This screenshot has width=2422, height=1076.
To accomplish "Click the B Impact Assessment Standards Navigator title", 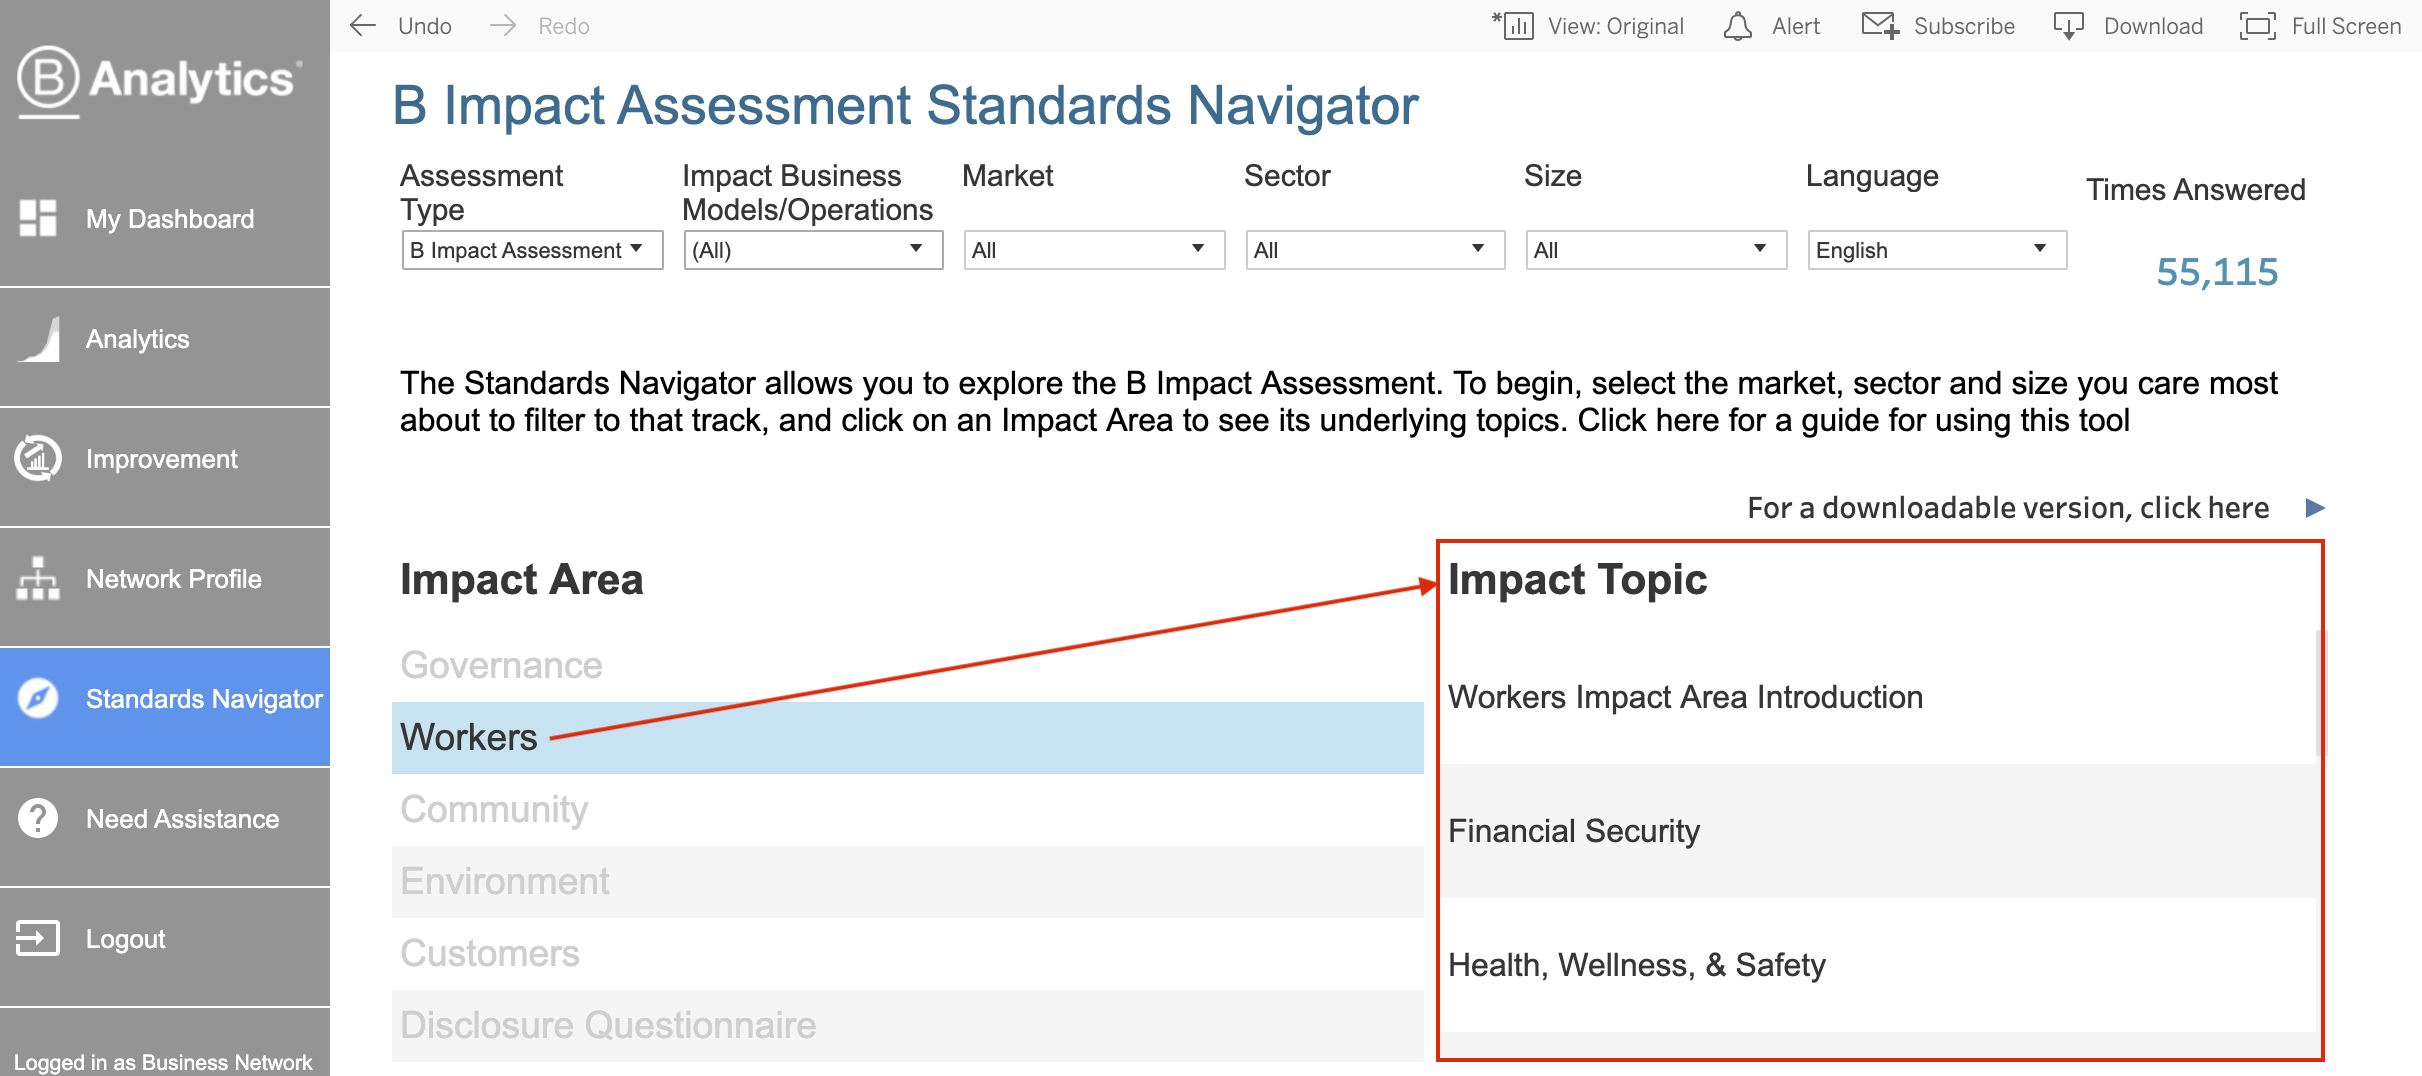I will [905, 105].
